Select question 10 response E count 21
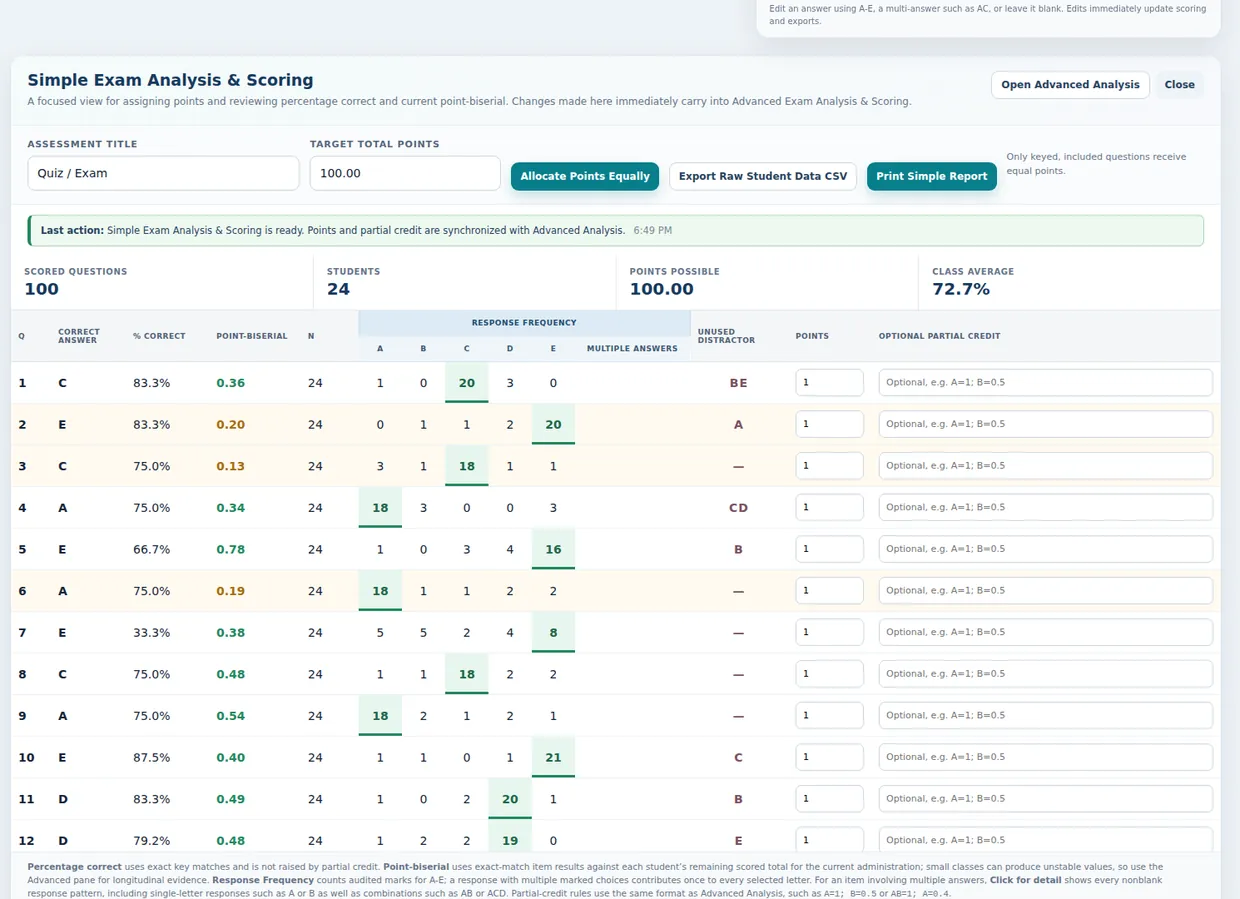This screenshot has width=1240, height=899. pyautogui.click(x=553, y=758)
